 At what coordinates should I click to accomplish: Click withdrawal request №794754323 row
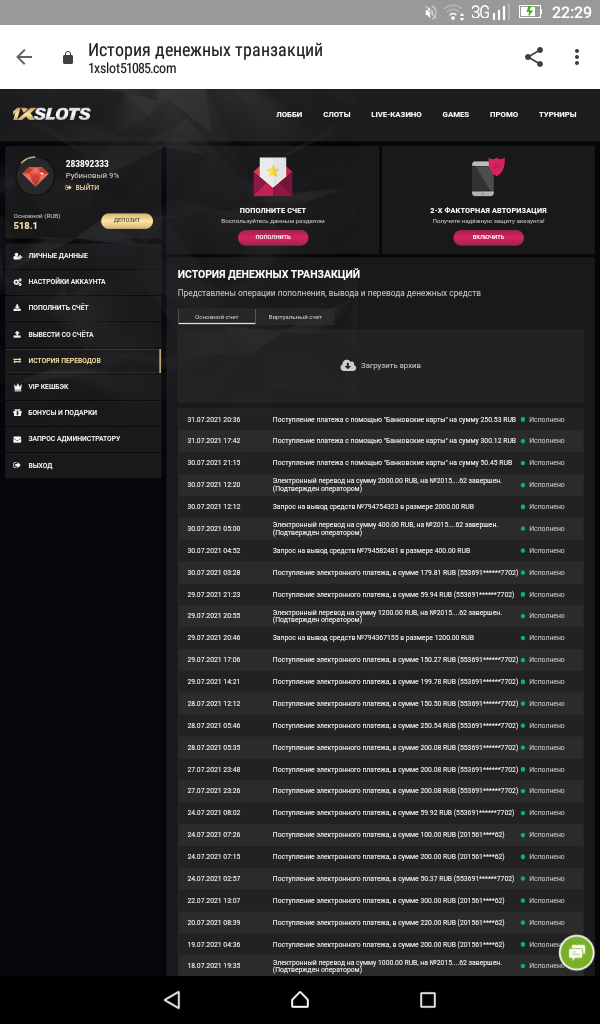(381, 507)
